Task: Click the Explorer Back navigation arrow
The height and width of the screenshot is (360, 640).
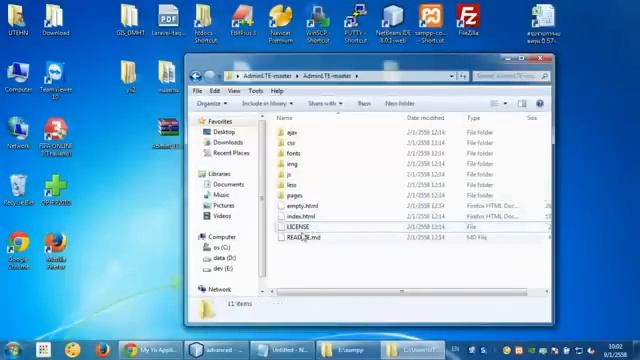Action: pyautogui.click(x=196, y=76)
